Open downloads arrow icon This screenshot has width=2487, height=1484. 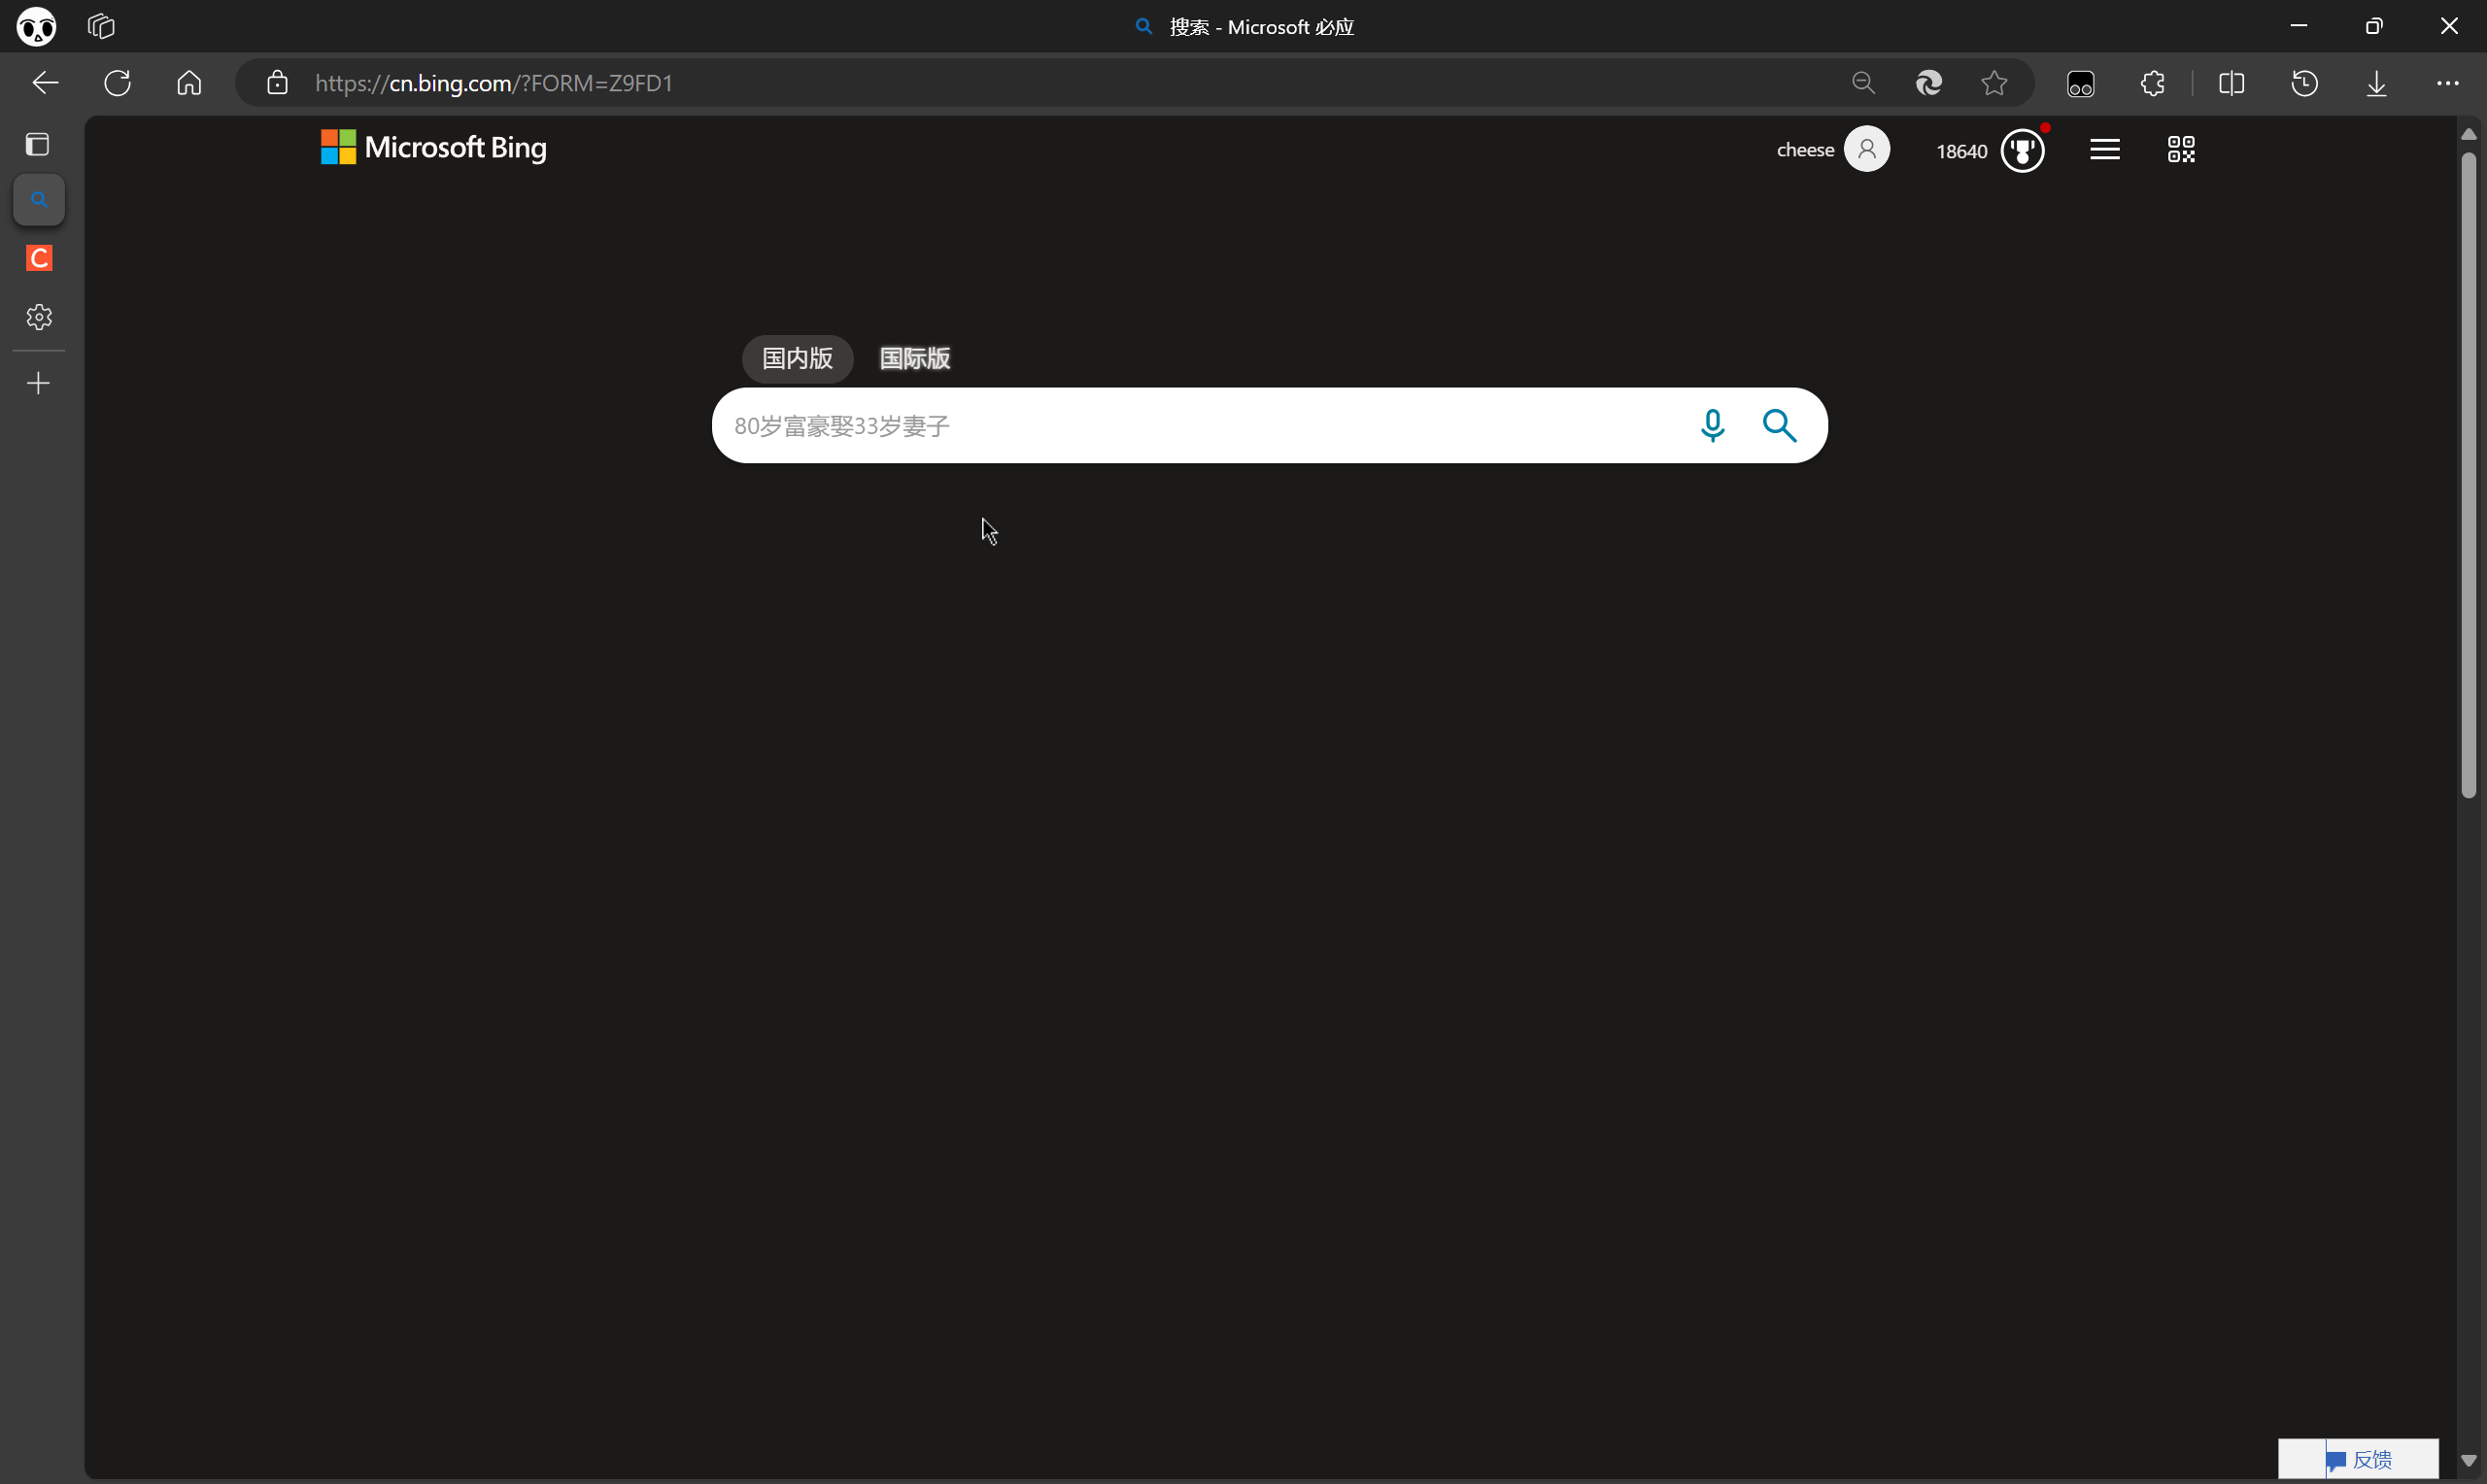2376,83
